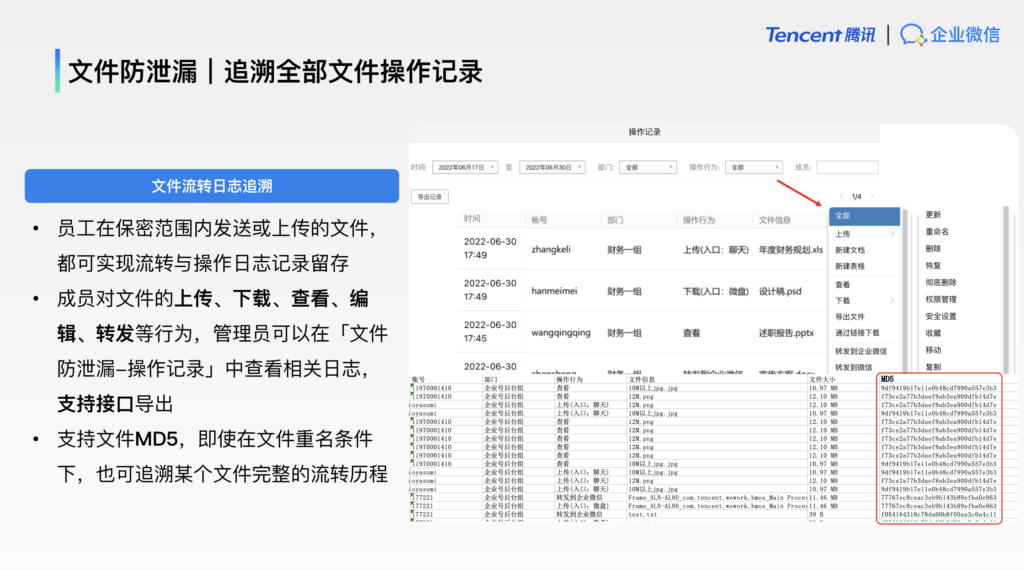Select 安全设置 in the action list
The image size is (1024, 570).
pos(940,317)
